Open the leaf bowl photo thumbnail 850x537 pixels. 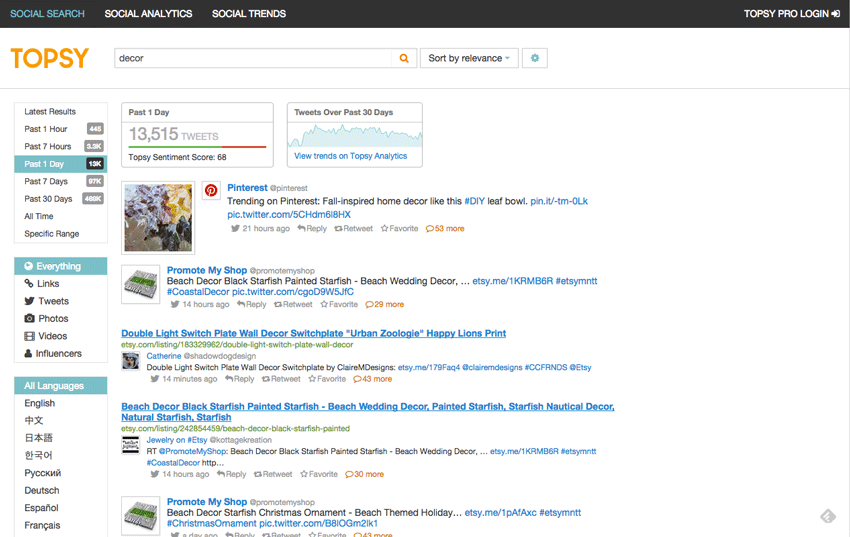tap(158, 218)
